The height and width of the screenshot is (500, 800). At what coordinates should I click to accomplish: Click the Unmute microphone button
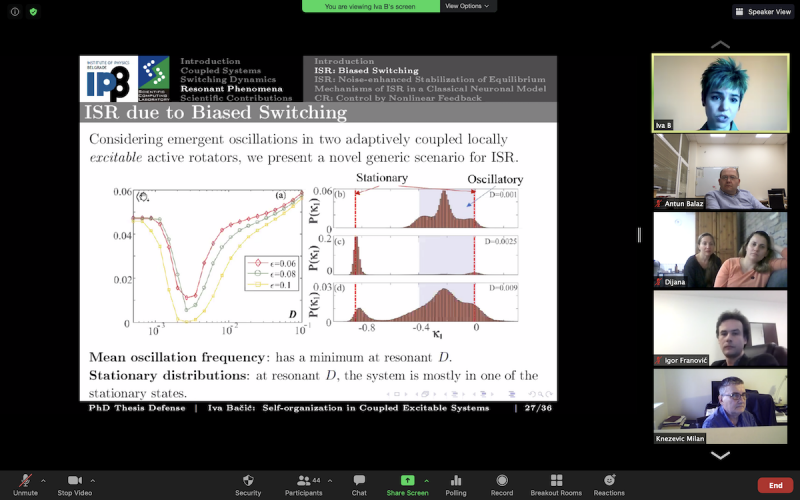pyautogui.click(x=25, y=485)
